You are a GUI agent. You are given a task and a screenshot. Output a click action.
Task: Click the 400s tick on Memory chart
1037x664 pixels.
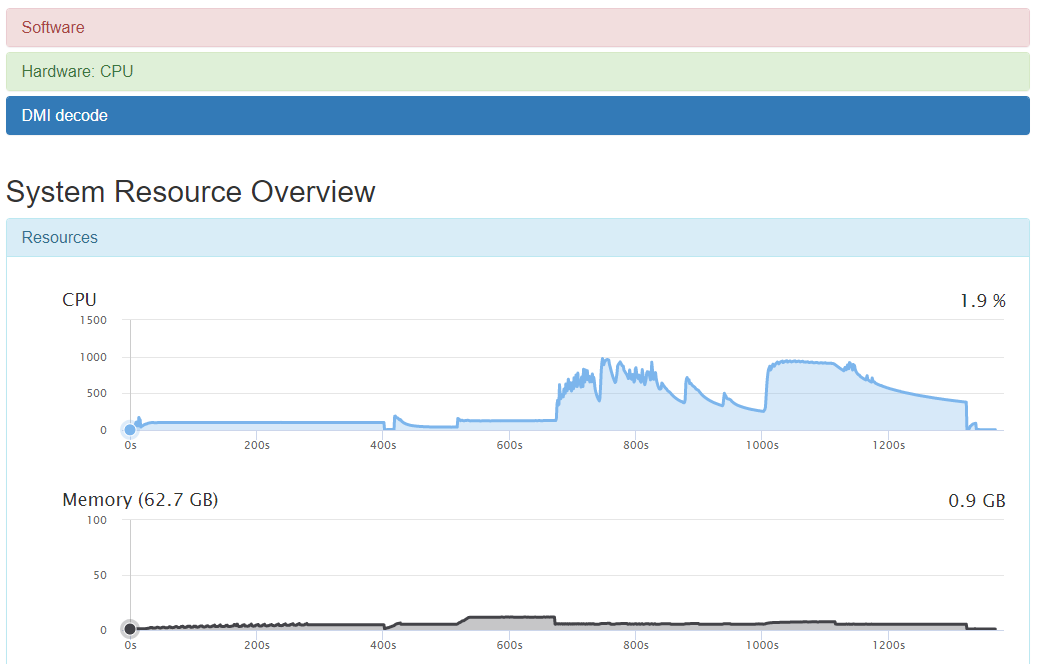coord(383,646)
